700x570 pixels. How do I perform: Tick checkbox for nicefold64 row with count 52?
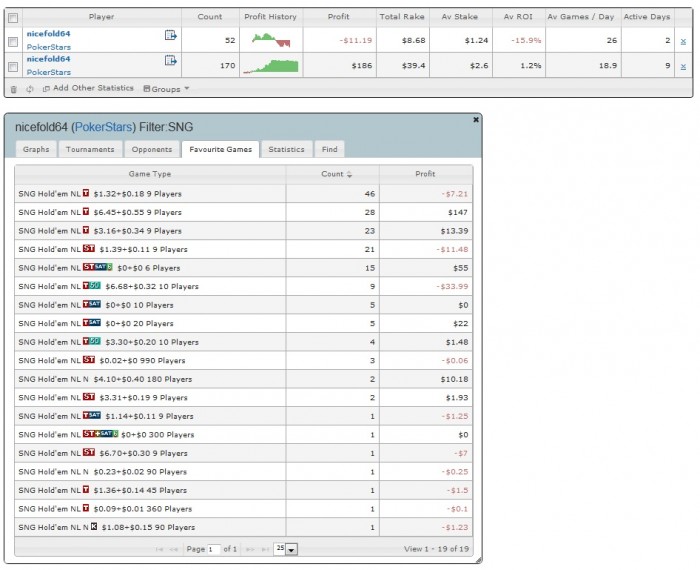coord(13,42)
